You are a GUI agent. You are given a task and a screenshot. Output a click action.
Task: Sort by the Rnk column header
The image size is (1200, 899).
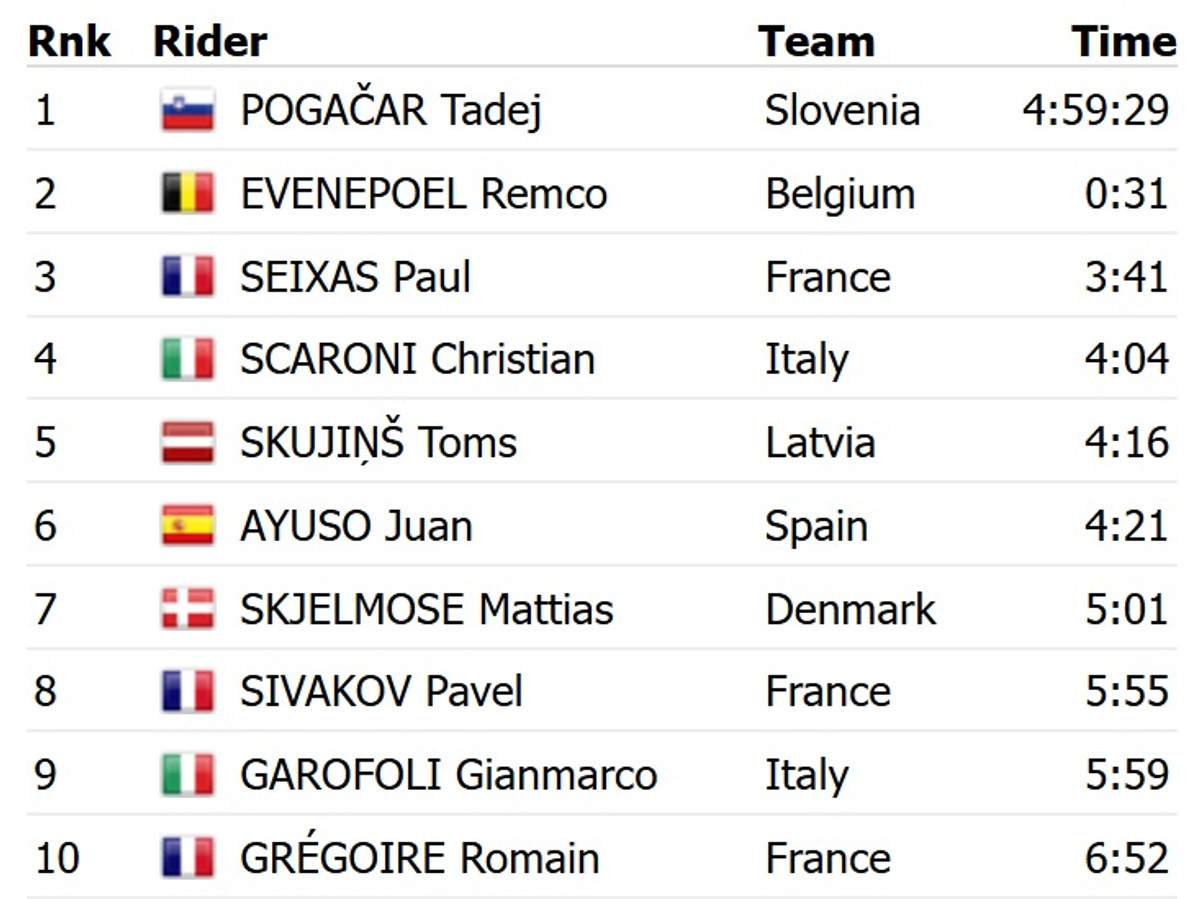click(69, 42)
